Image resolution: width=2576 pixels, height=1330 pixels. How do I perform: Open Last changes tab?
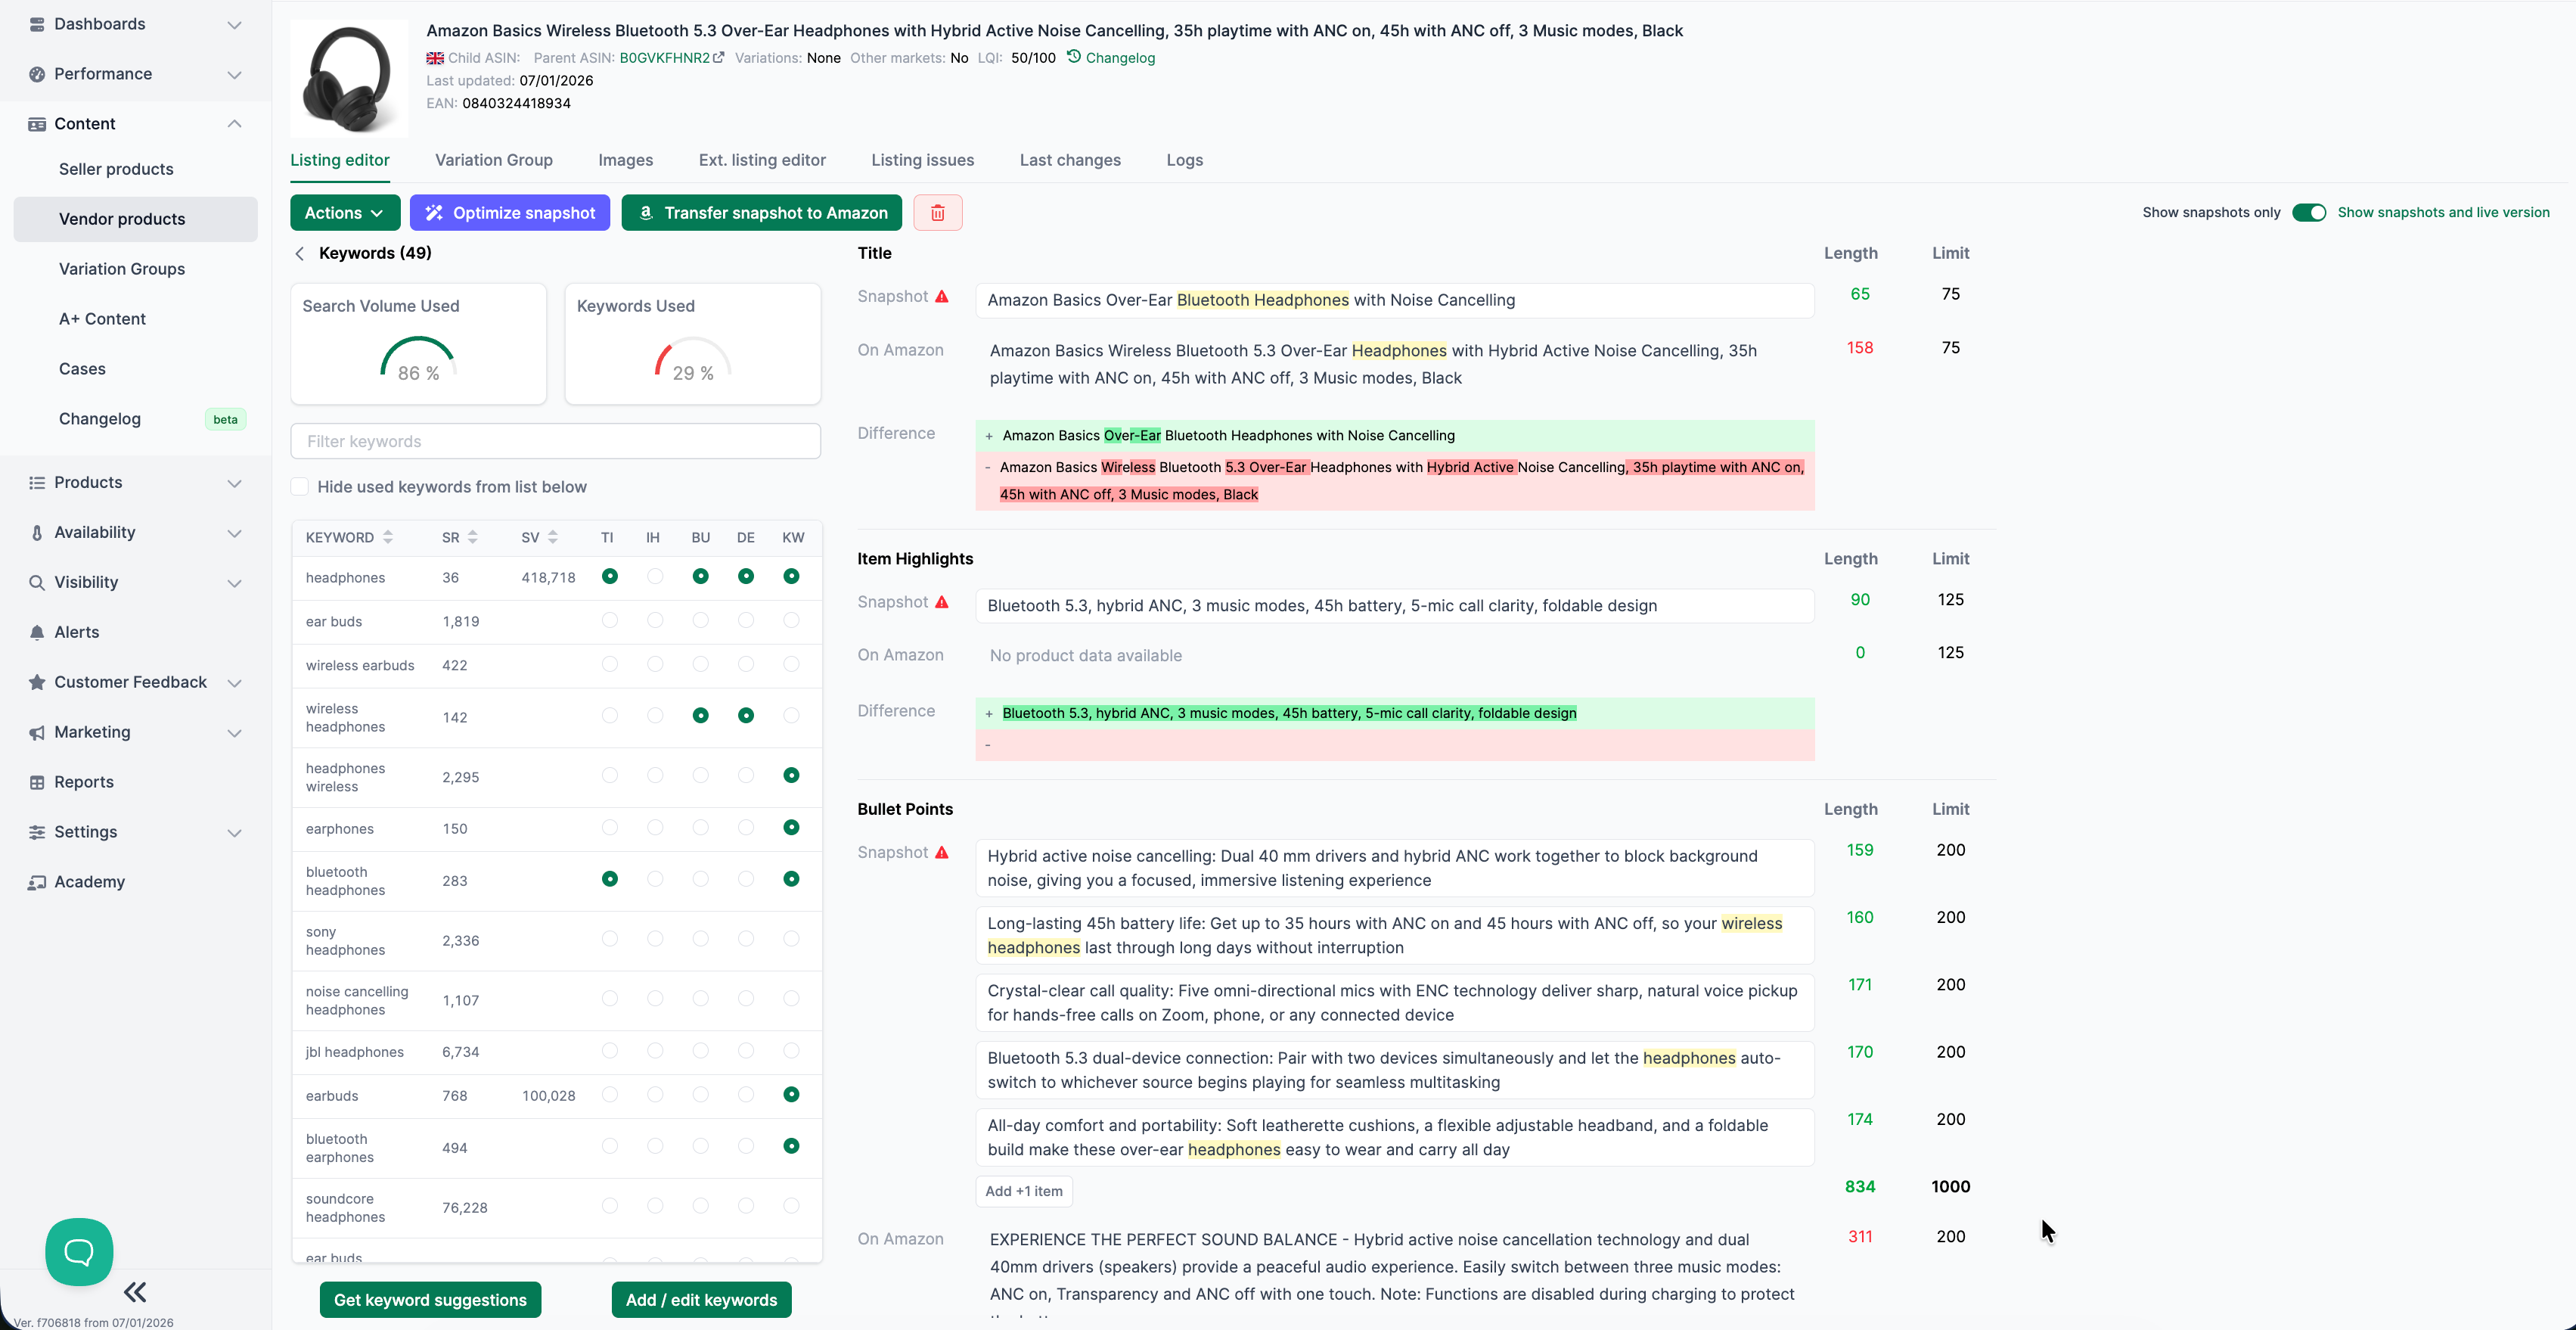pyautogui.click(x=1070, y=160)
